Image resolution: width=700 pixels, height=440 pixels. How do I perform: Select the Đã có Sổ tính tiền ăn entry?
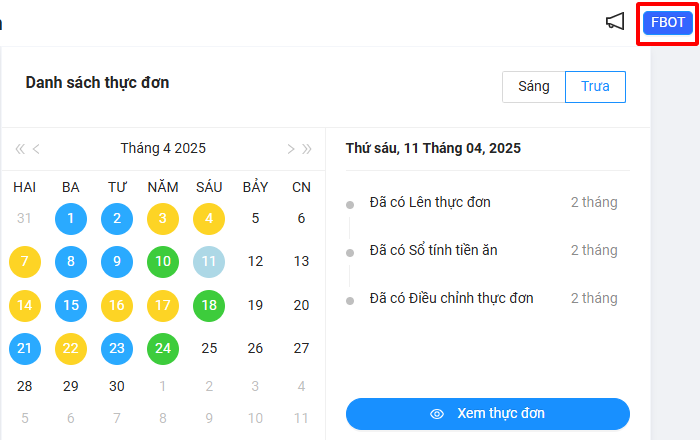tap(433, 250)
